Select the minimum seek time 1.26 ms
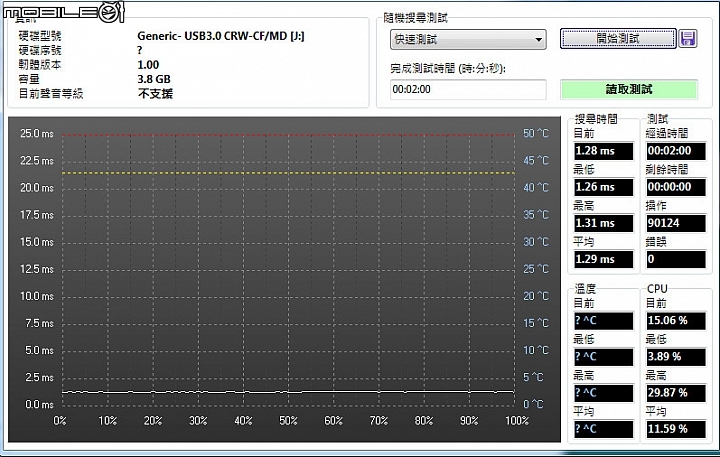The image size is (720, 457). pyautogui.click(x=603, y=187)
